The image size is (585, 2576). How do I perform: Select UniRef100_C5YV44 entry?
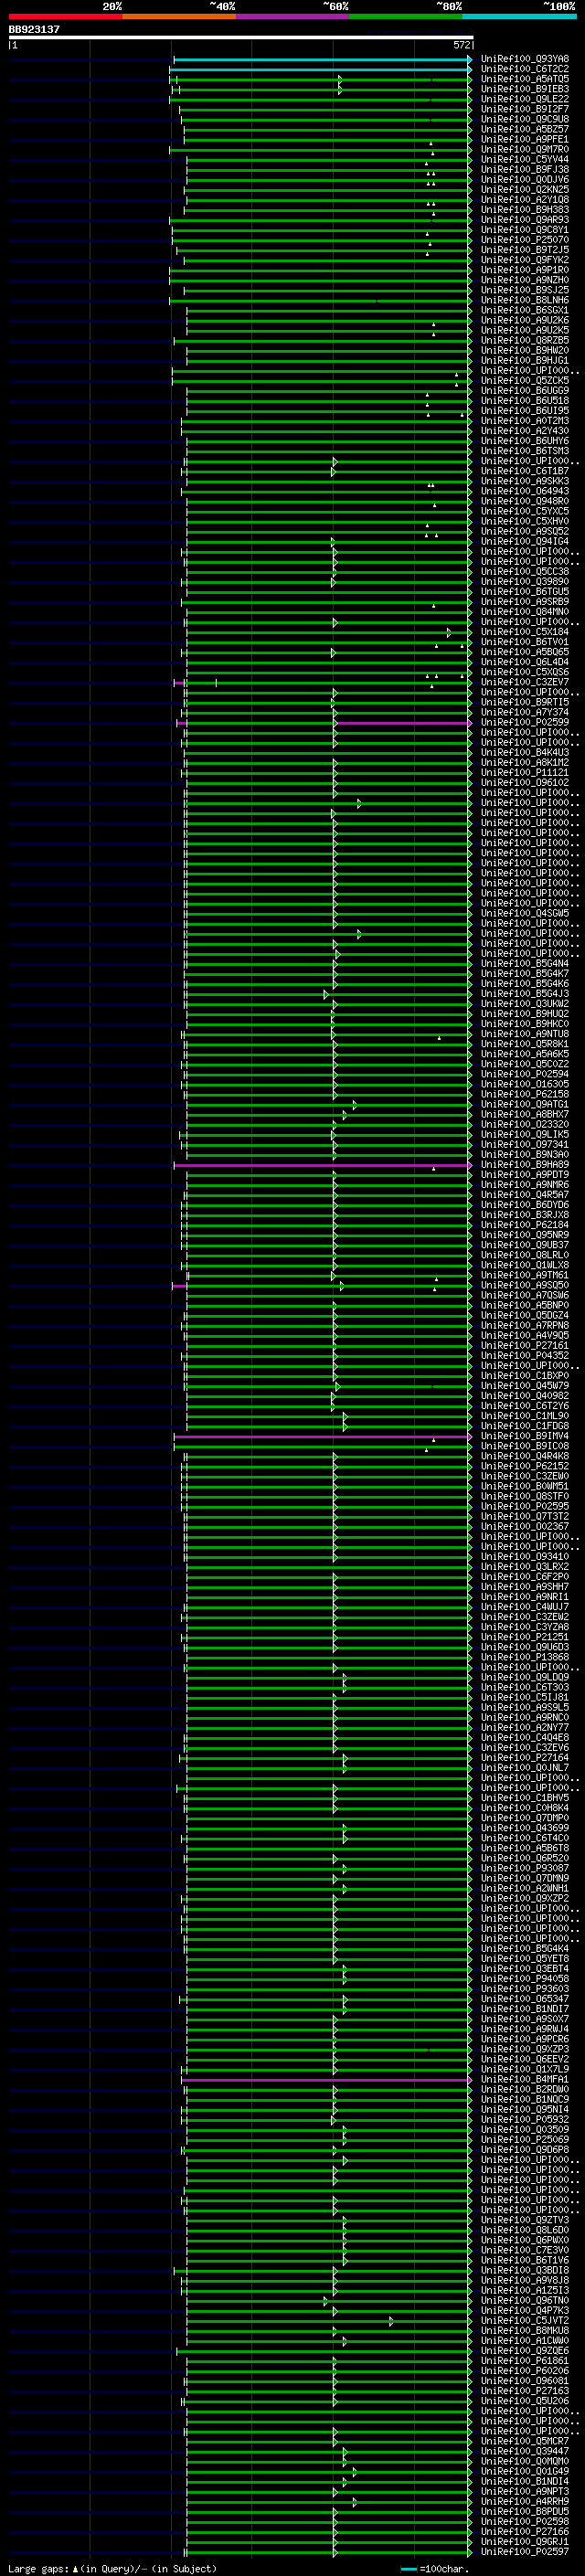click(525, 159)
